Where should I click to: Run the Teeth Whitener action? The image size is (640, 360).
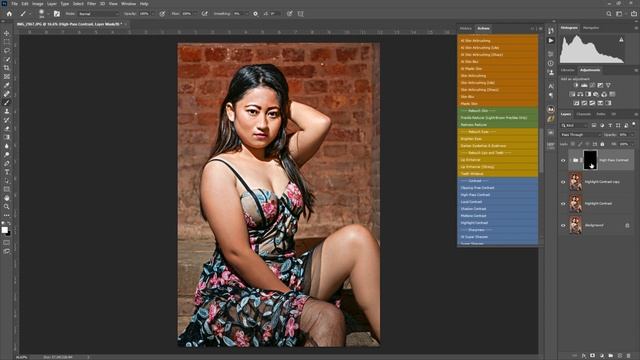click(x=498, y=174)
